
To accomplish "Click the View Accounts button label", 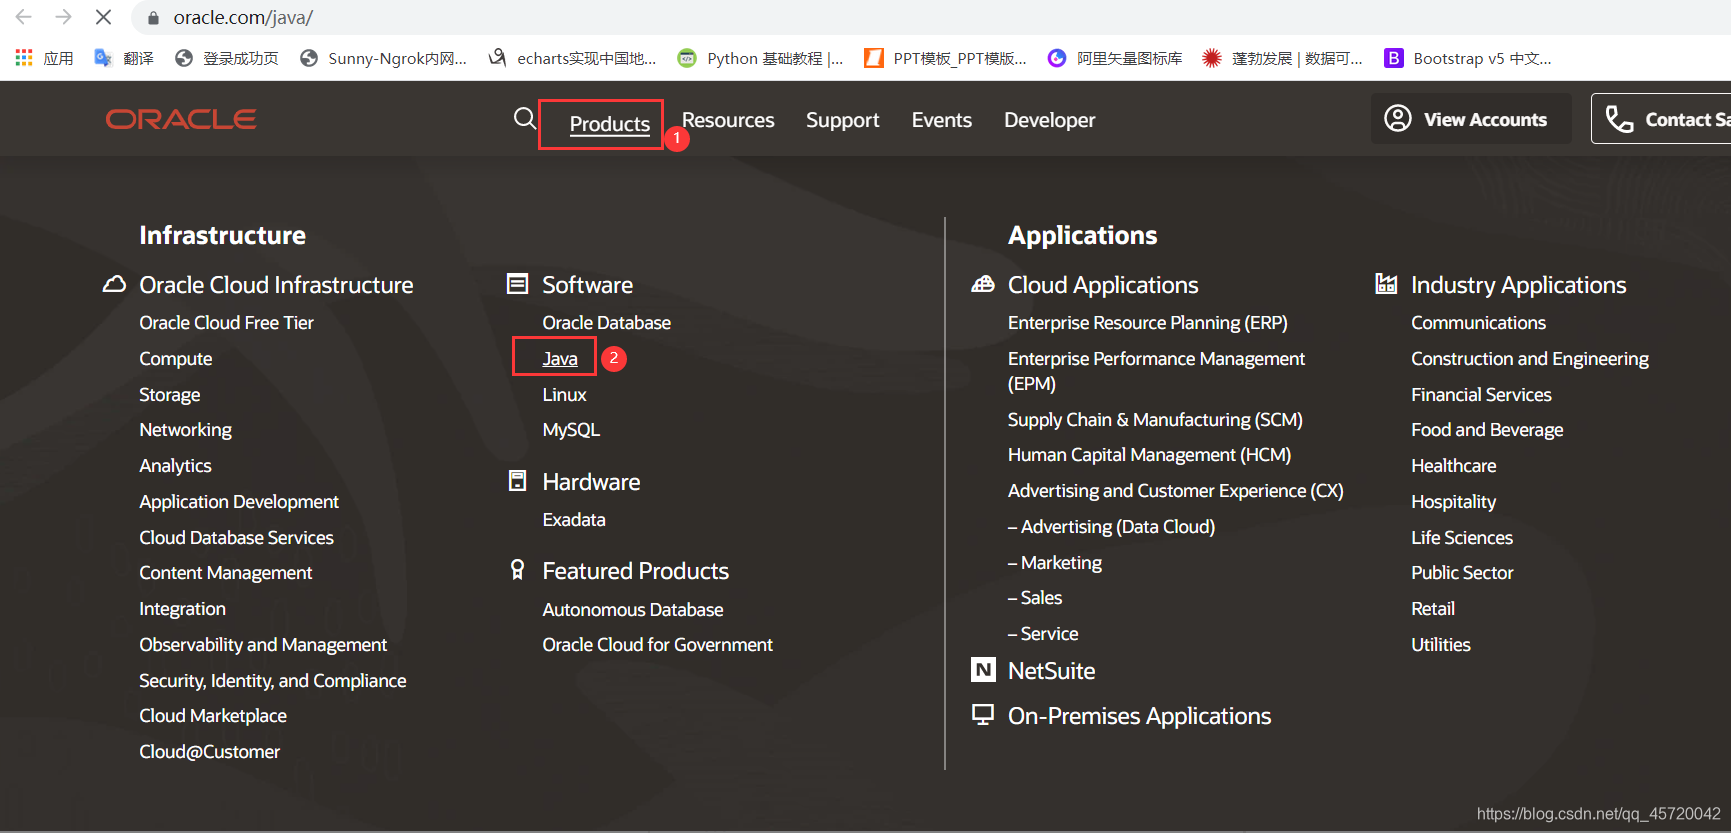I will coord(1485,119).
